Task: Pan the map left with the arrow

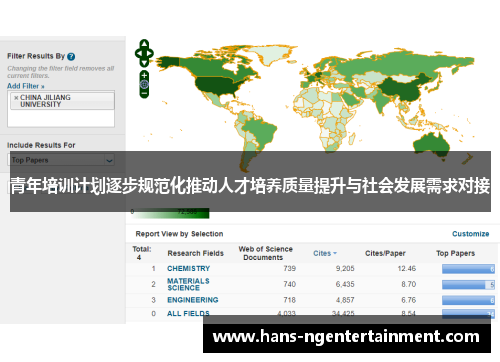Action: click(x=138, y=53)
